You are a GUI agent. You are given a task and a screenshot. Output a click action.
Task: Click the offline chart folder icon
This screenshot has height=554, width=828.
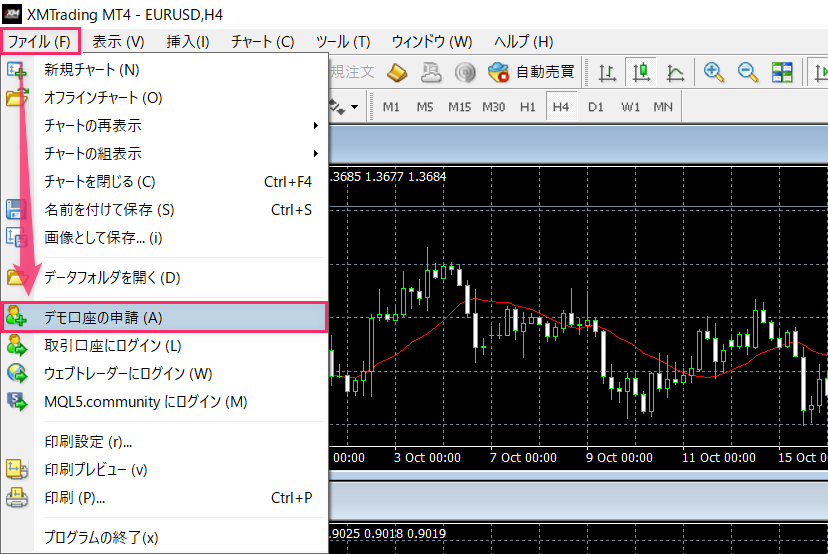coord(16,98)
